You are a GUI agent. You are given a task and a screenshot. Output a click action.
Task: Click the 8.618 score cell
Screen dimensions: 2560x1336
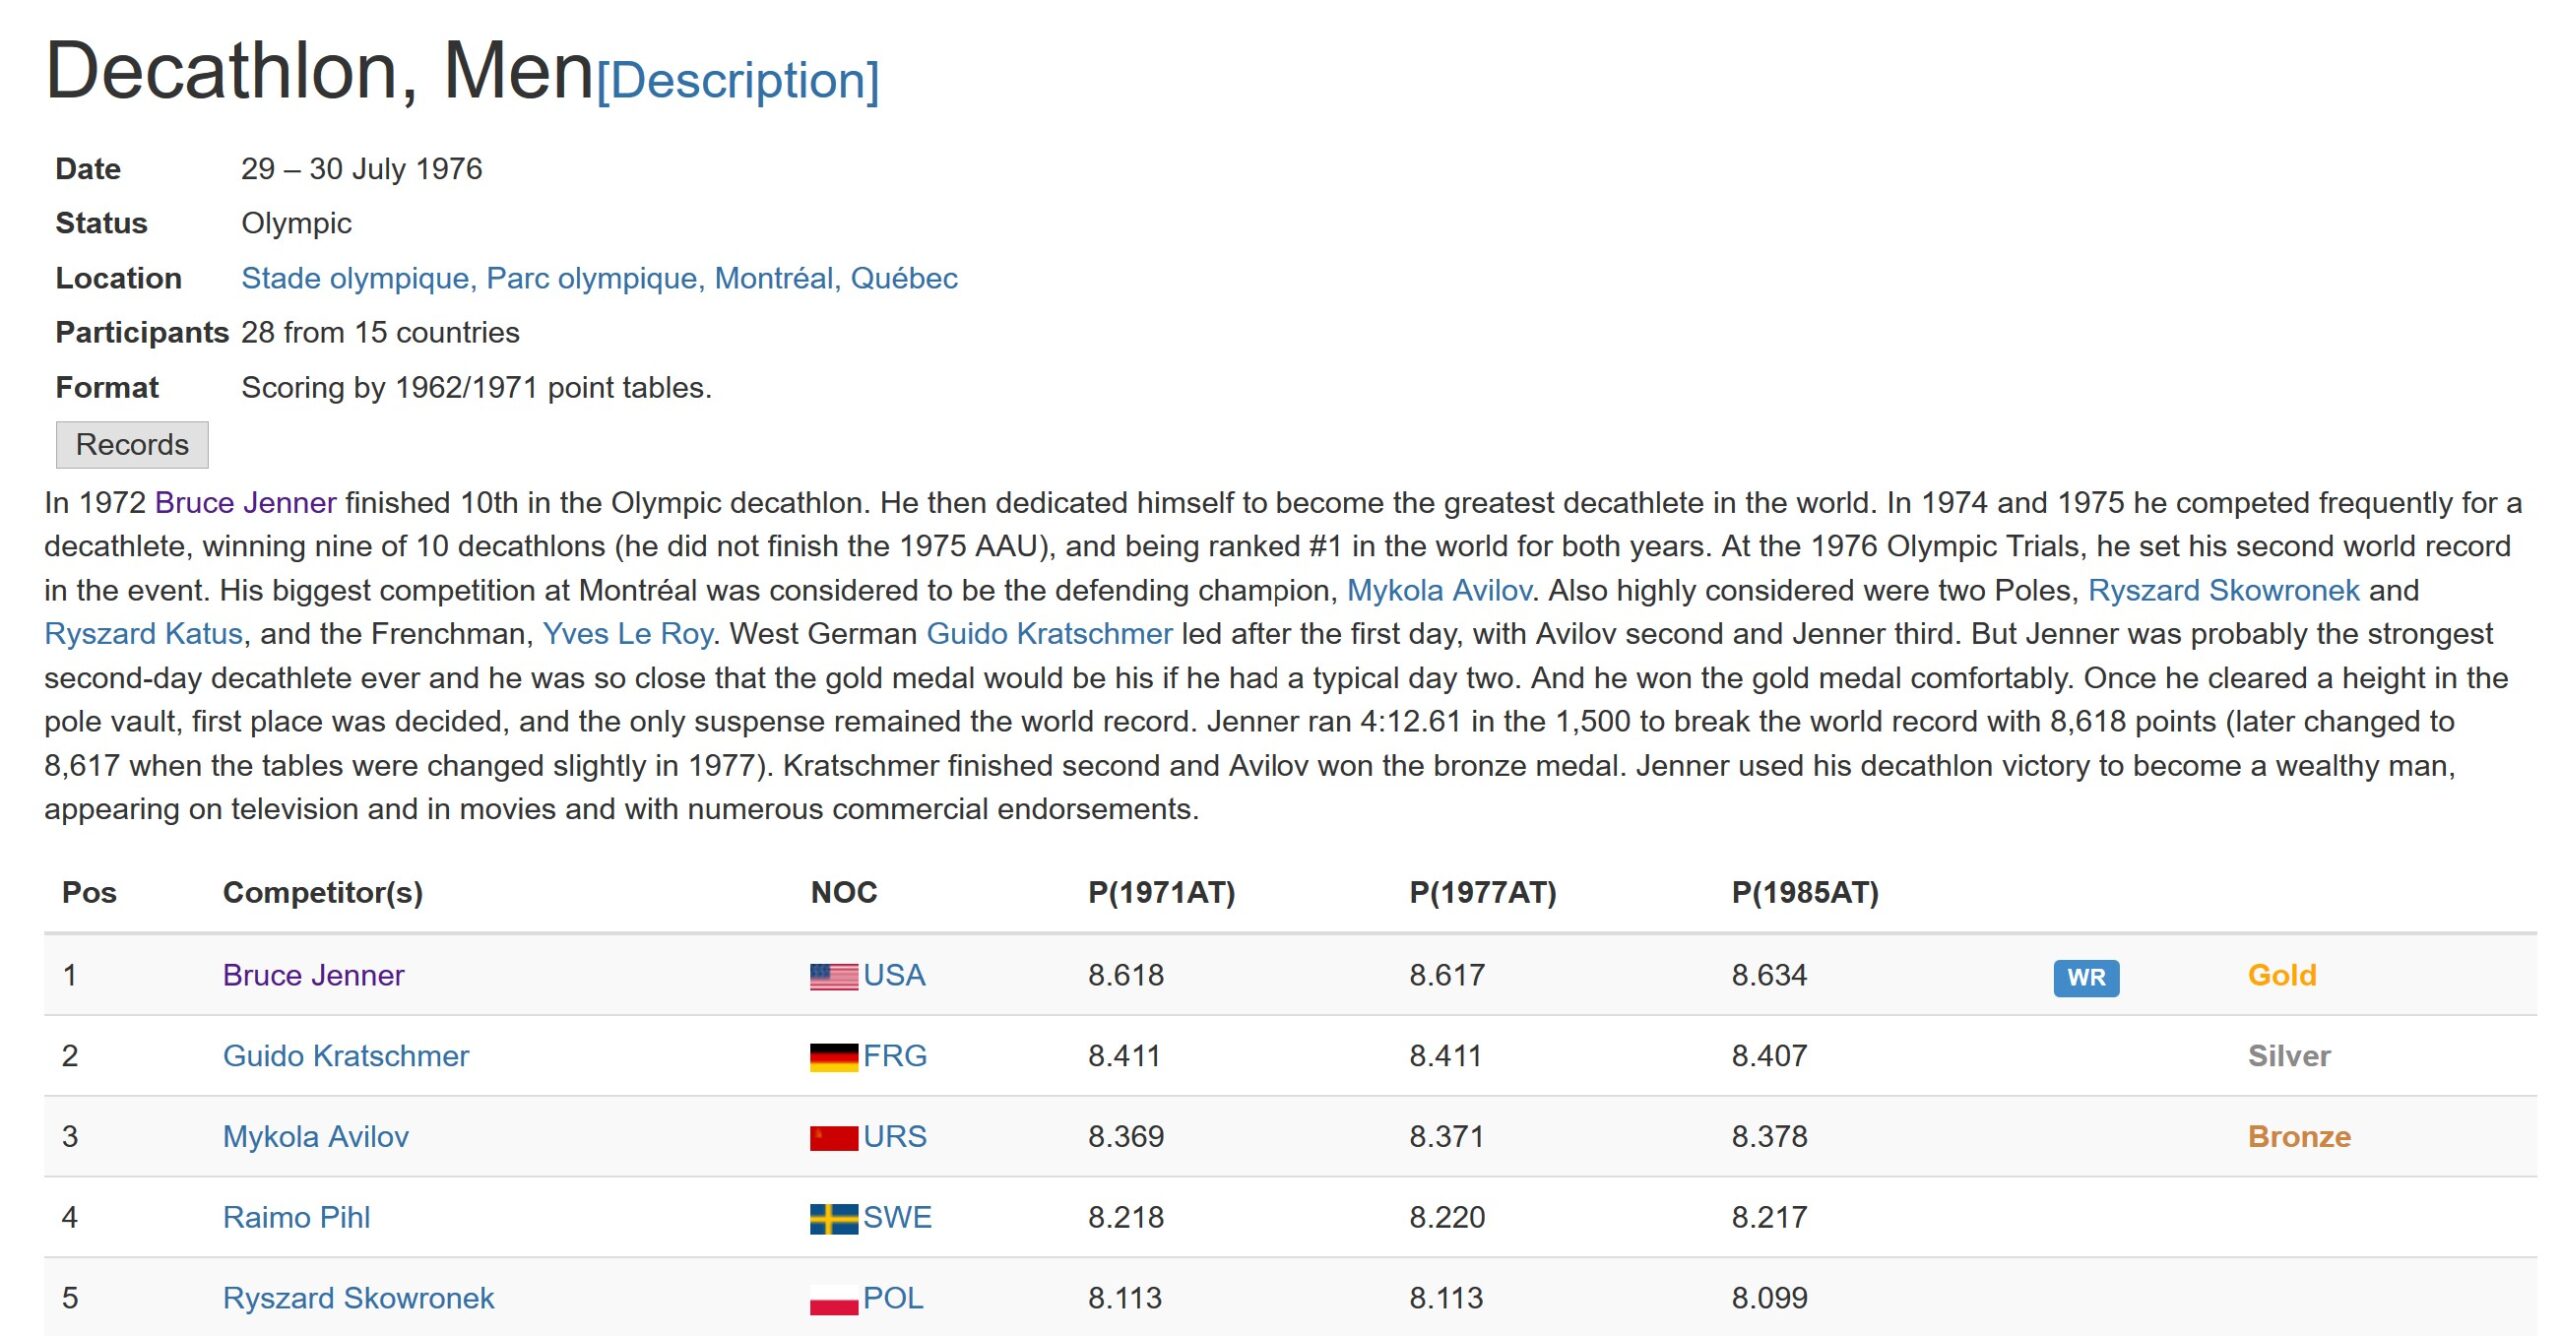(1126, 975)
